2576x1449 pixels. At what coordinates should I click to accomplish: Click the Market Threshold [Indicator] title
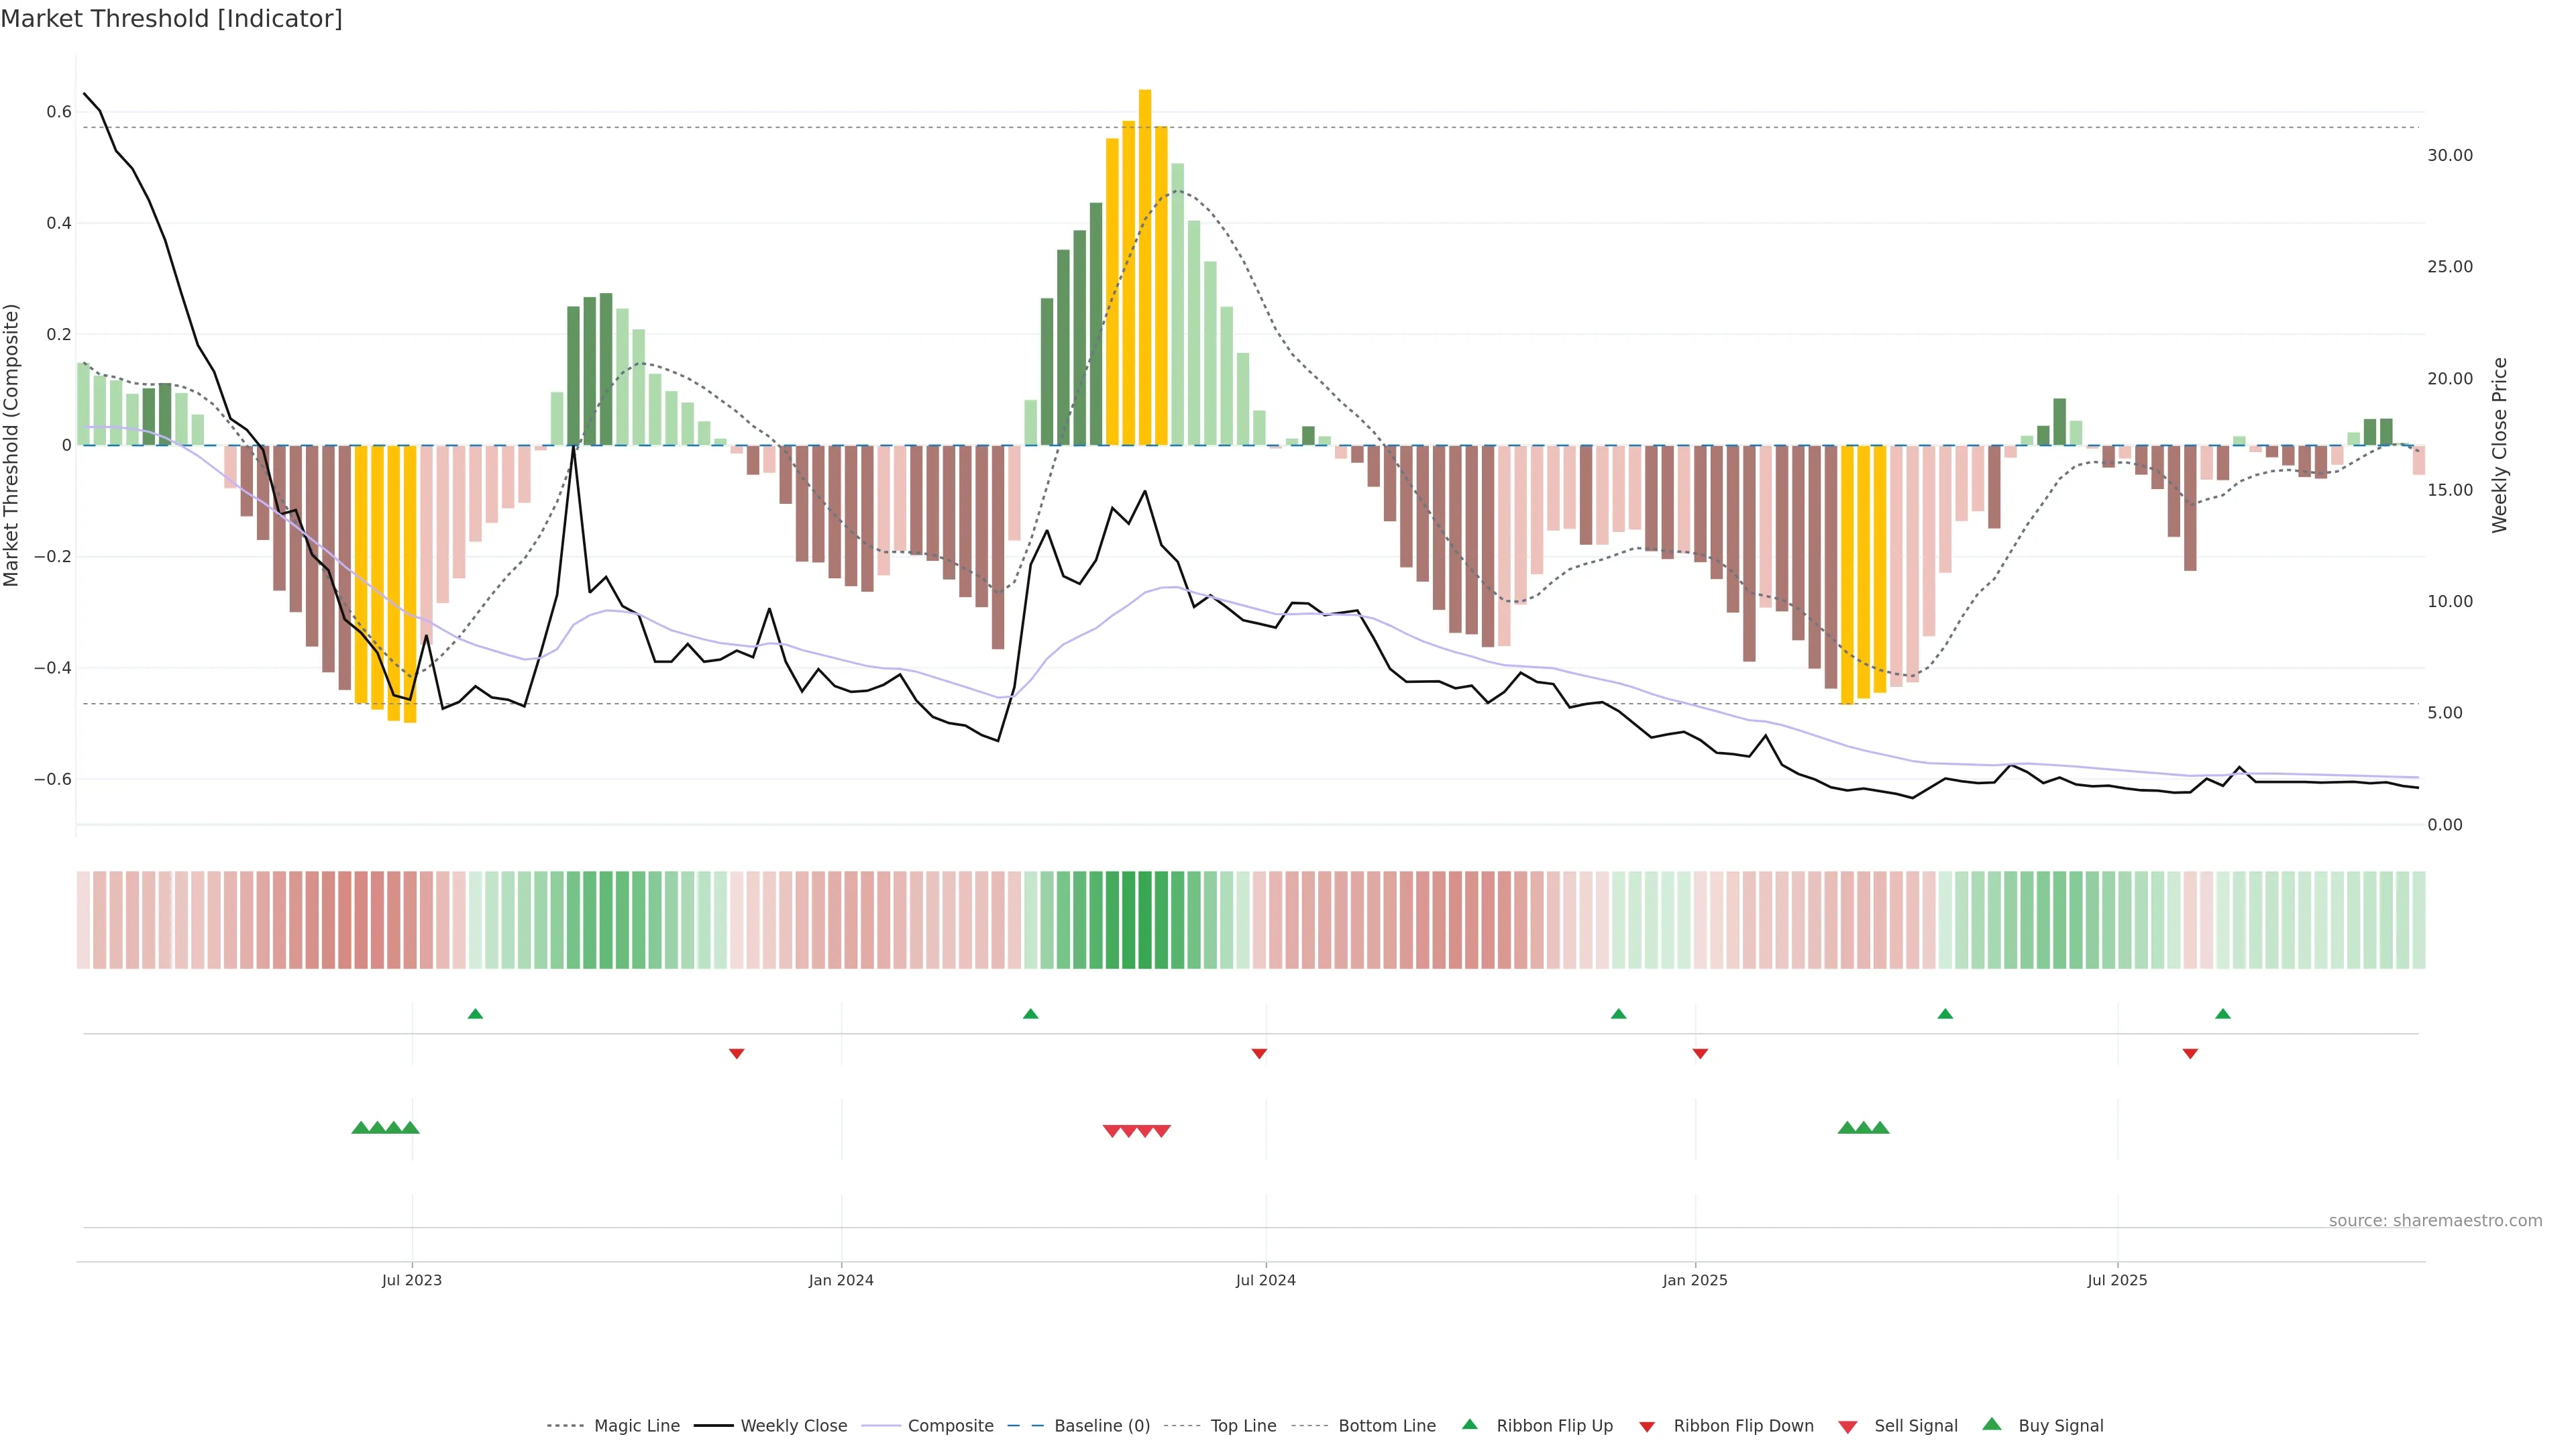click(x=171, y=19)
